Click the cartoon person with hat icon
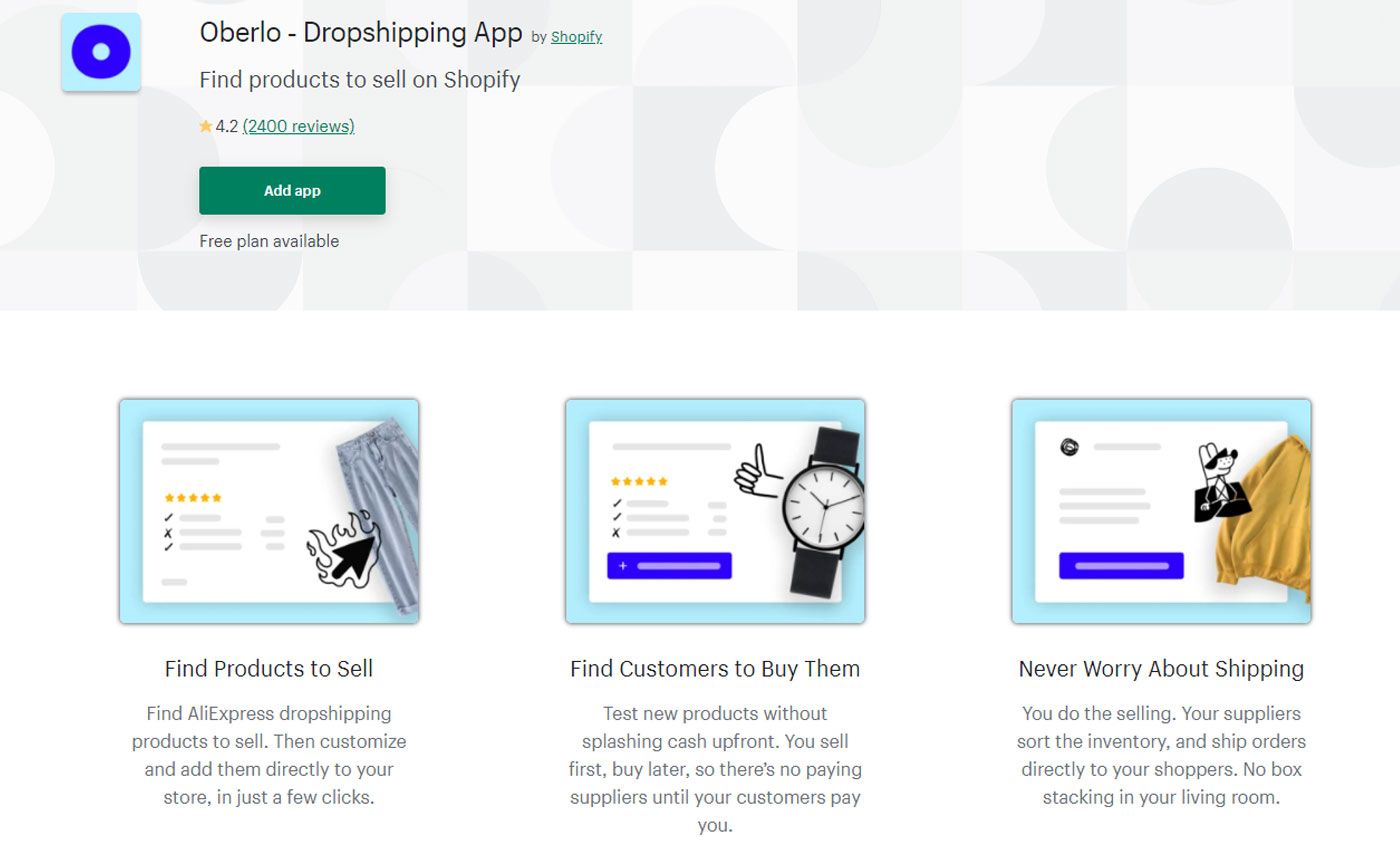Screen dimensions: 1400x847 click(1221, 482)
